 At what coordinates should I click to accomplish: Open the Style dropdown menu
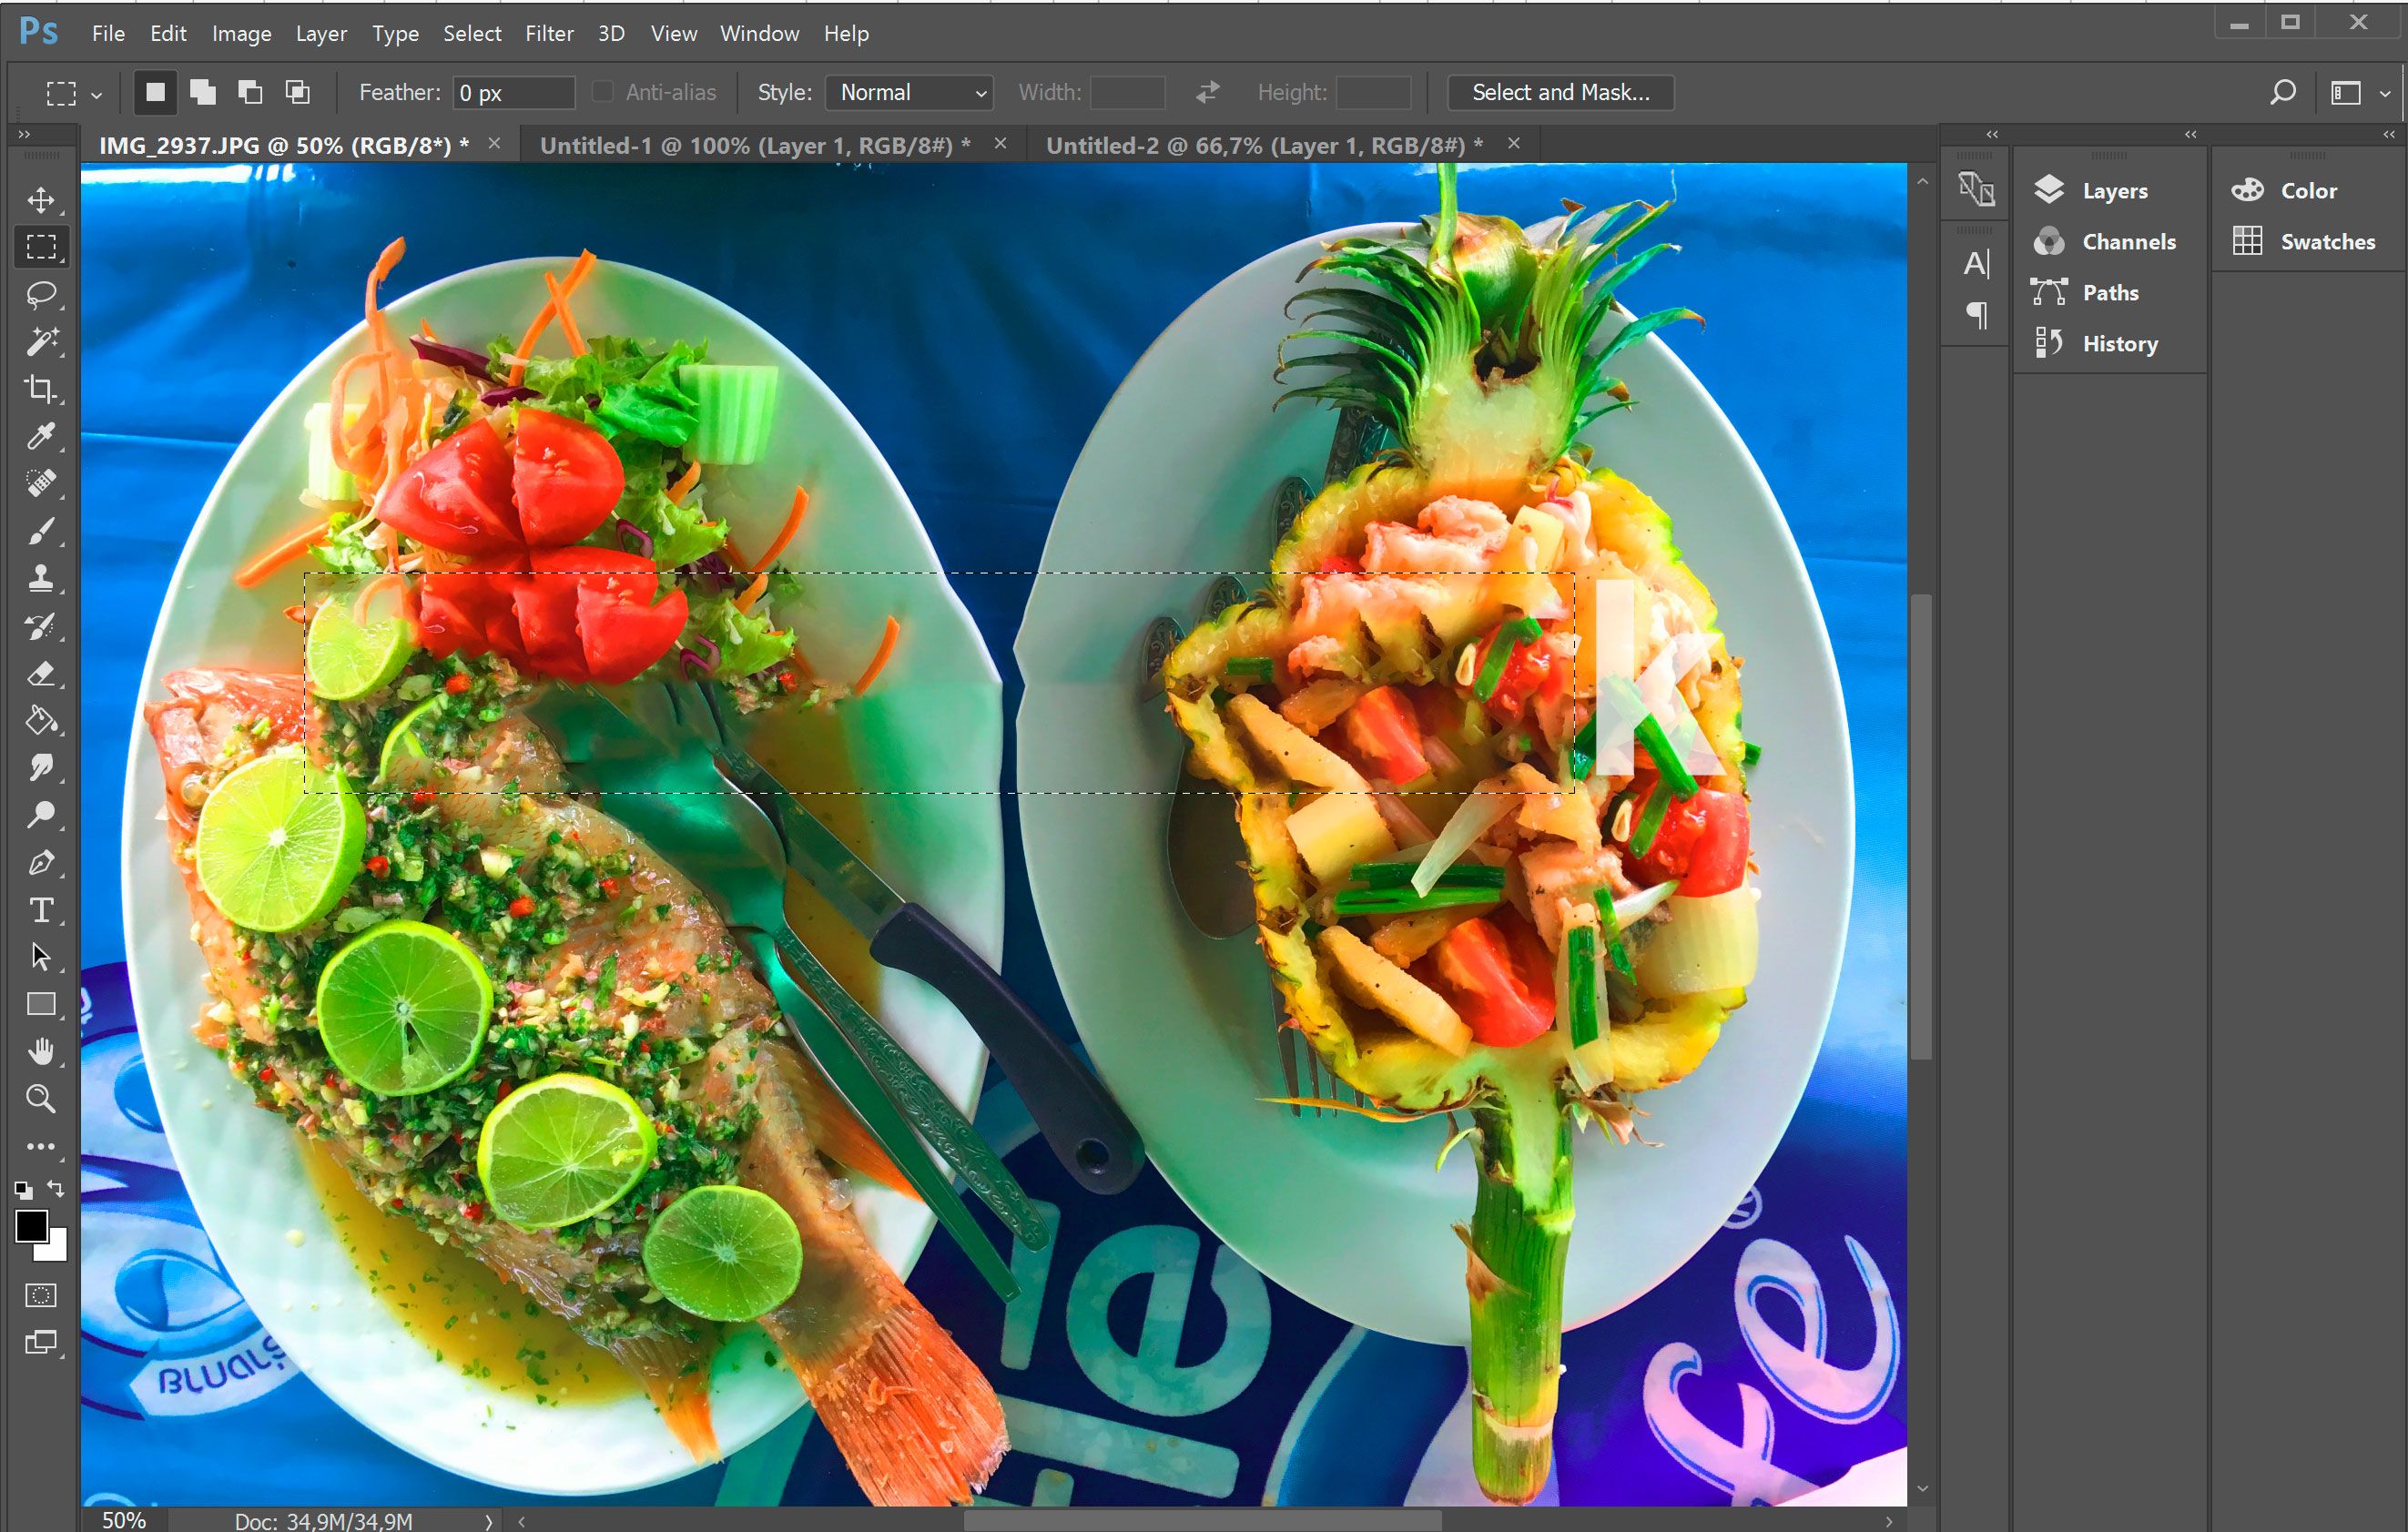click(904, 89)
